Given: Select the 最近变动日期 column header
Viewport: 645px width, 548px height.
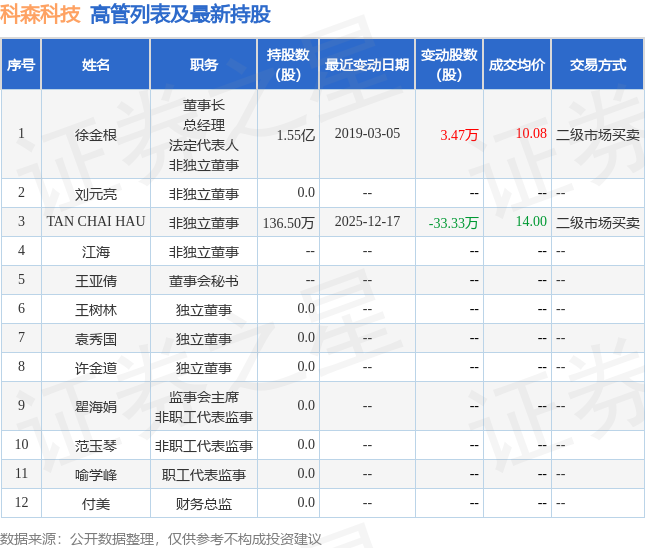Looking at the screenshot, I should point(367,65).
